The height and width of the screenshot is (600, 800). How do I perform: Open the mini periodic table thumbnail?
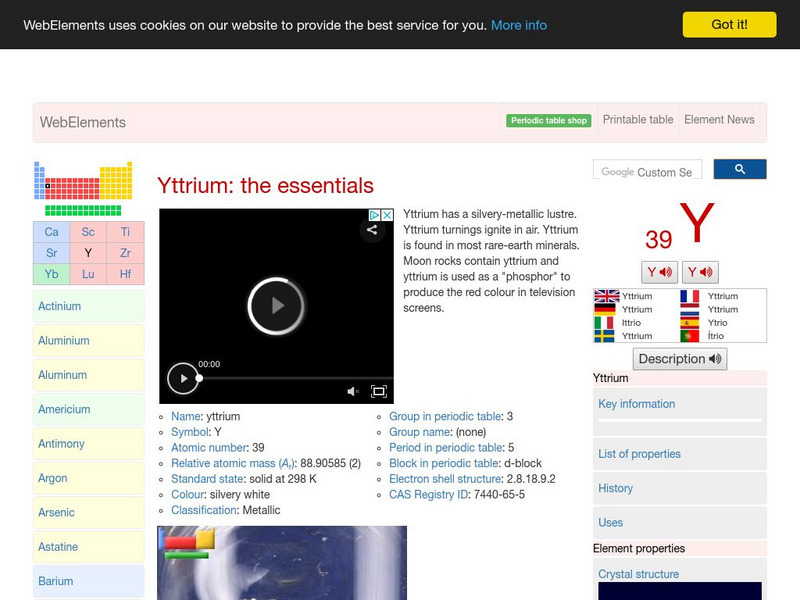(x=83, y=188)
